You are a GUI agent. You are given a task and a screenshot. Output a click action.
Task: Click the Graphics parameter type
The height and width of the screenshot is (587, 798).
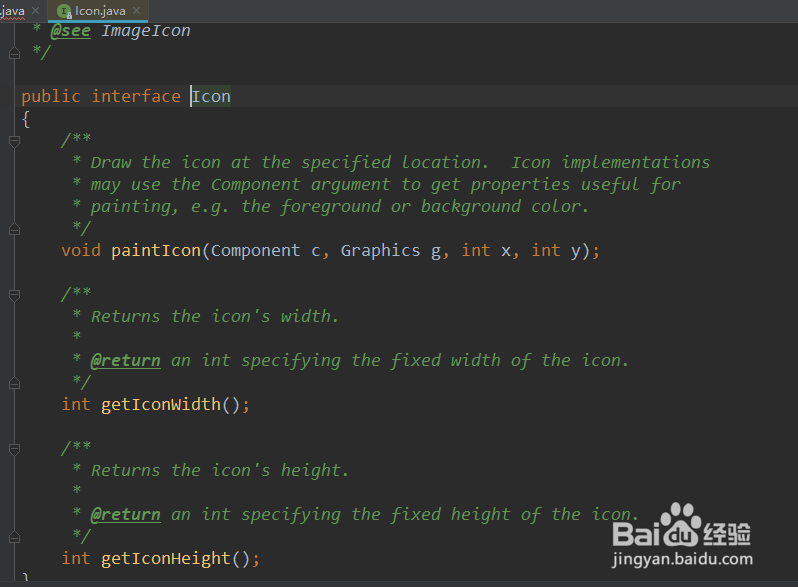point(380,250)
